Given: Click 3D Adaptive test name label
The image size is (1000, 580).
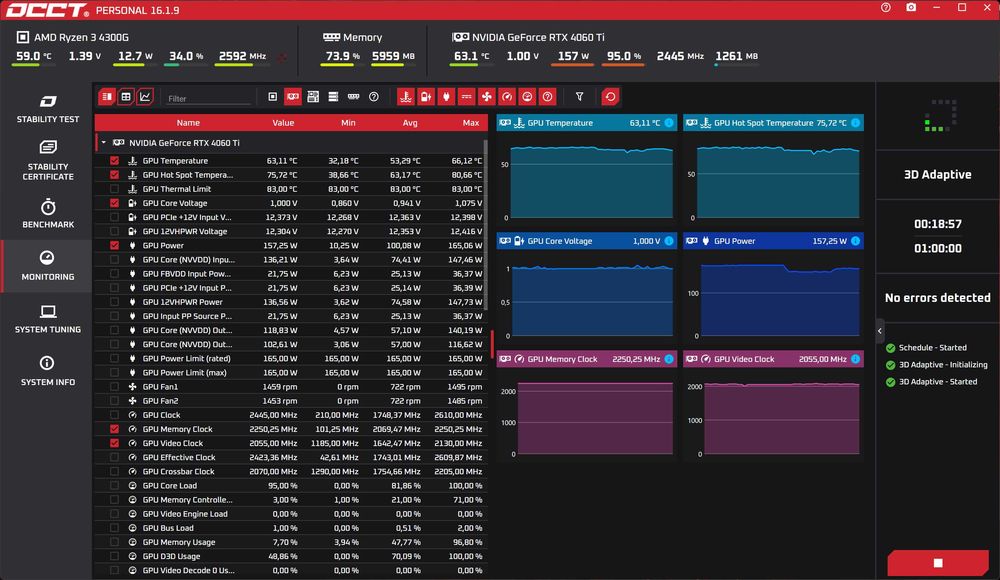Looking at the screenshot, I should [x=938, y=174].
